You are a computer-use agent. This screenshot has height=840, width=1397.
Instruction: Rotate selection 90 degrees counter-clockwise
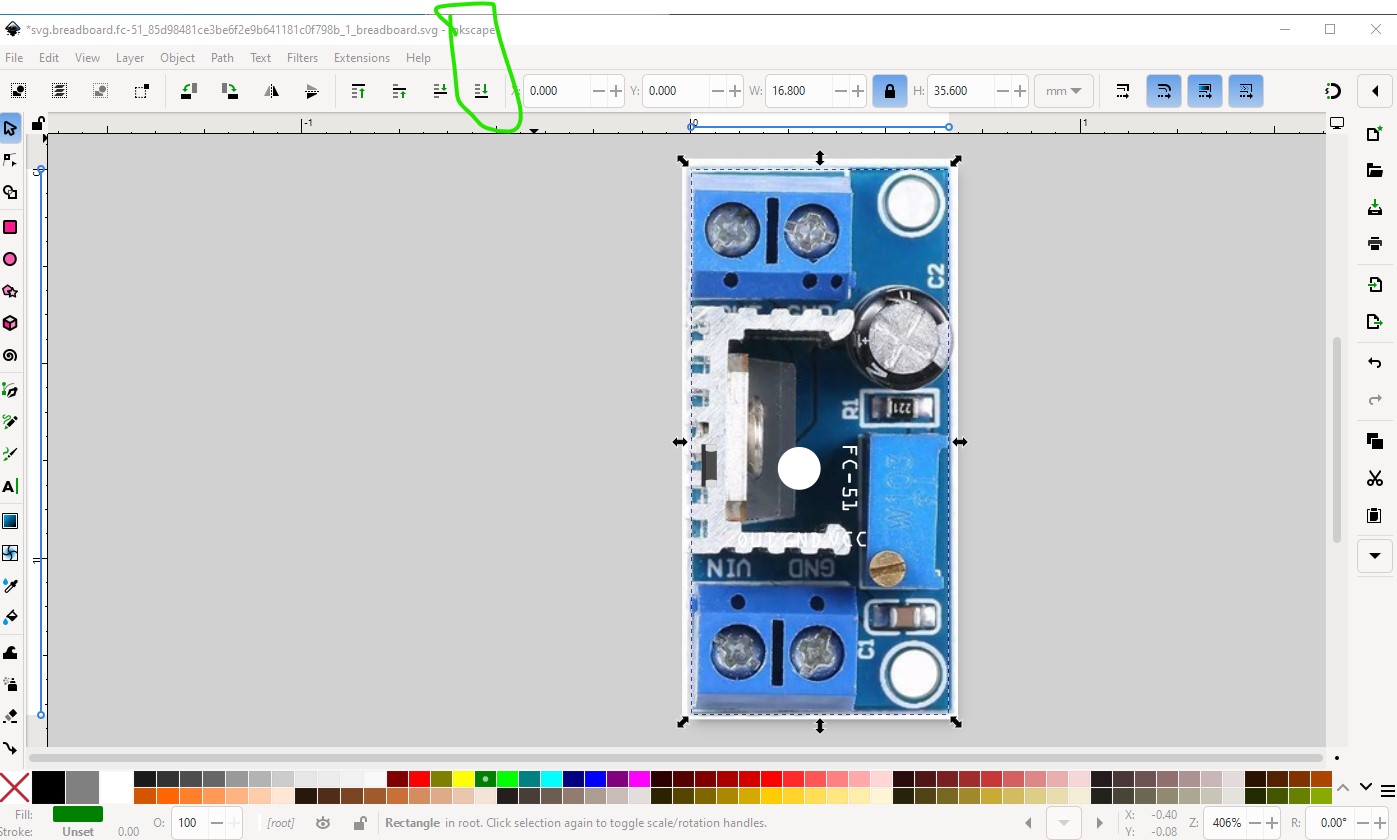click(188, 91)
